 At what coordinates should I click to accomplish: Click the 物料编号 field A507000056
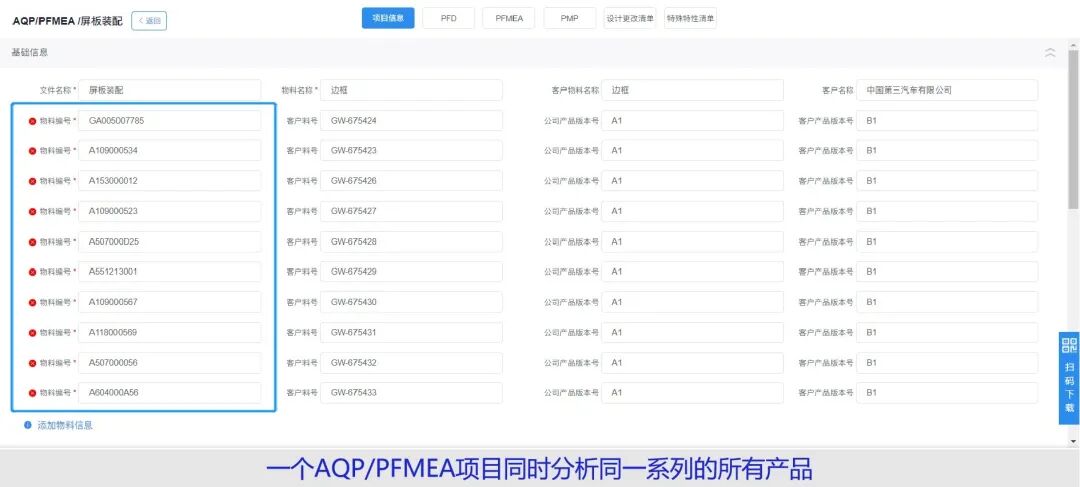(169, 362)
